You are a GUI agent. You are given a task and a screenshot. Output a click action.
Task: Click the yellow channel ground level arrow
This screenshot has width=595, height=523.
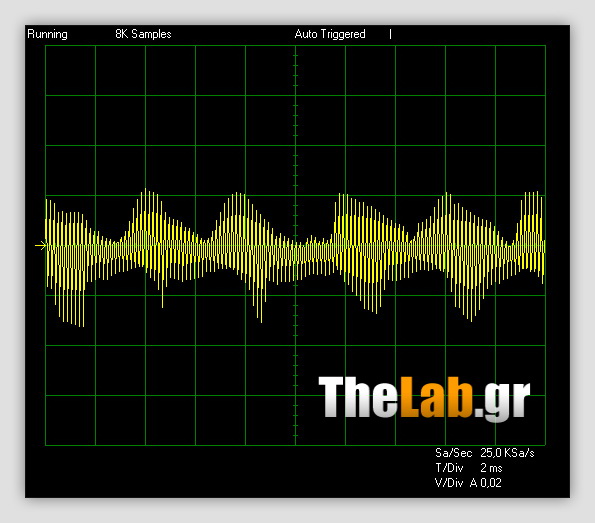point(40,246)
